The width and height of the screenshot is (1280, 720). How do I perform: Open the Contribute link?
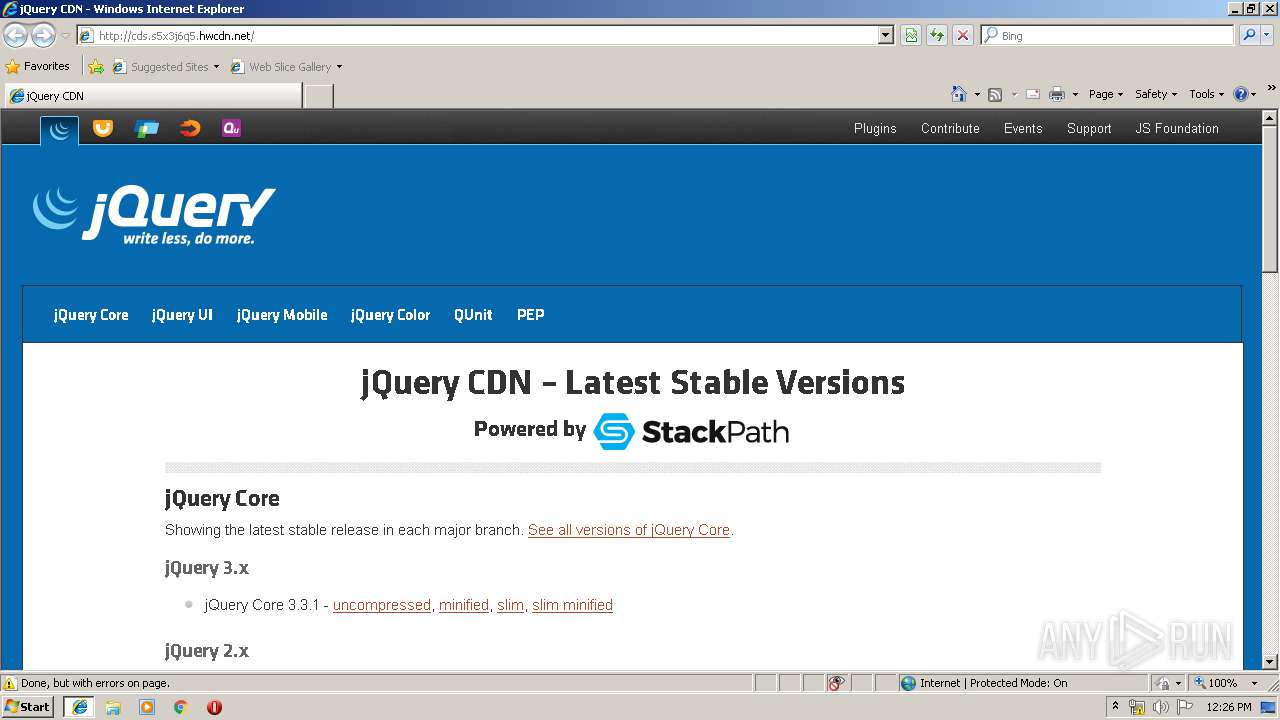(x=950, y=128)
